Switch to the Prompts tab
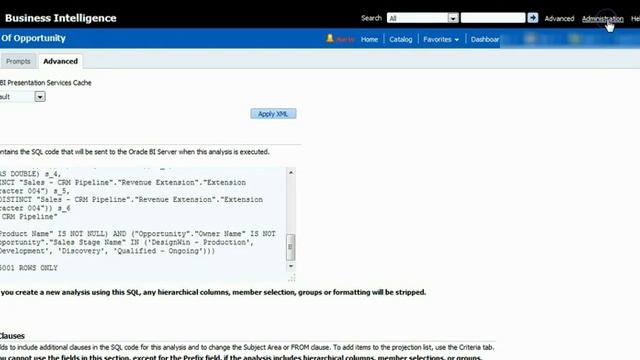This screenshot has width=640, height=360. (18, 61)
